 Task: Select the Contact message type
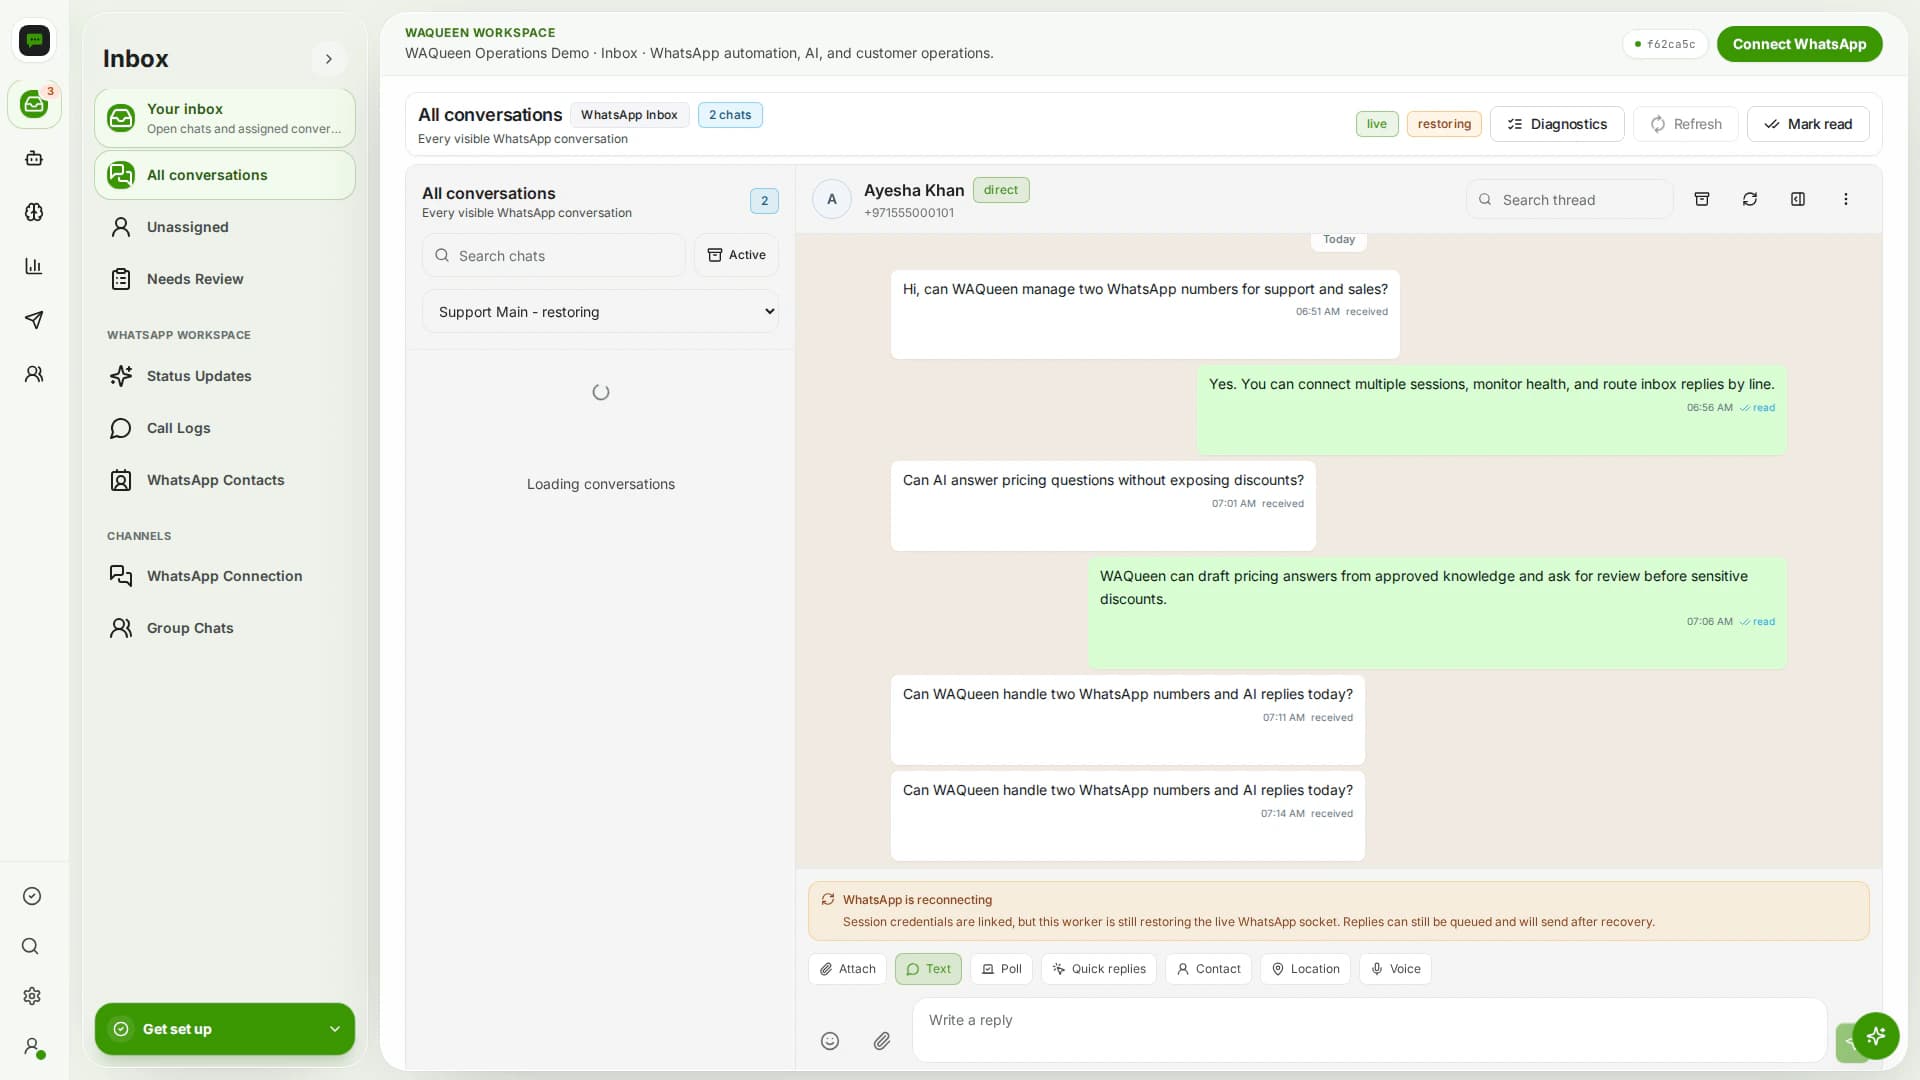(x=1208, y=969)
